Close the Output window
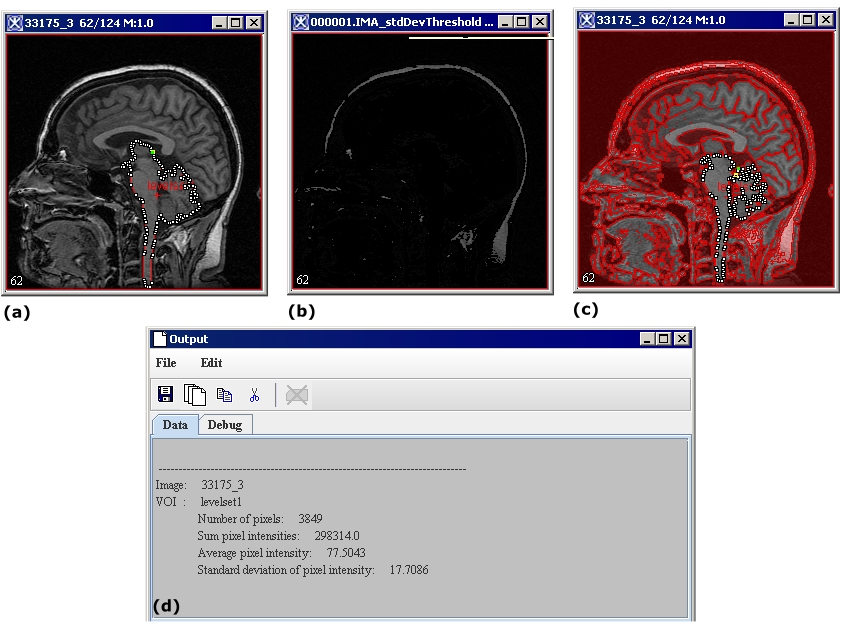The image size is (851, 630). [x=681, y=339]
